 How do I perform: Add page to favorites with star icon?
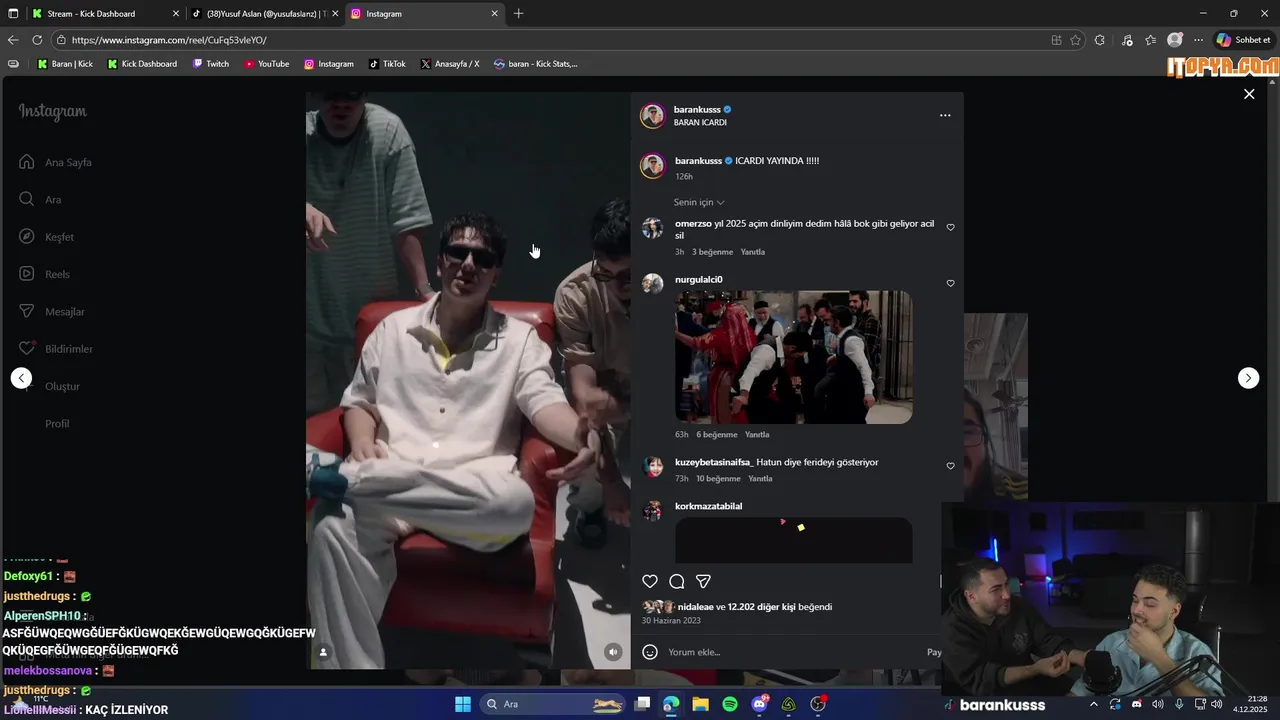[x=1076, y=40]
